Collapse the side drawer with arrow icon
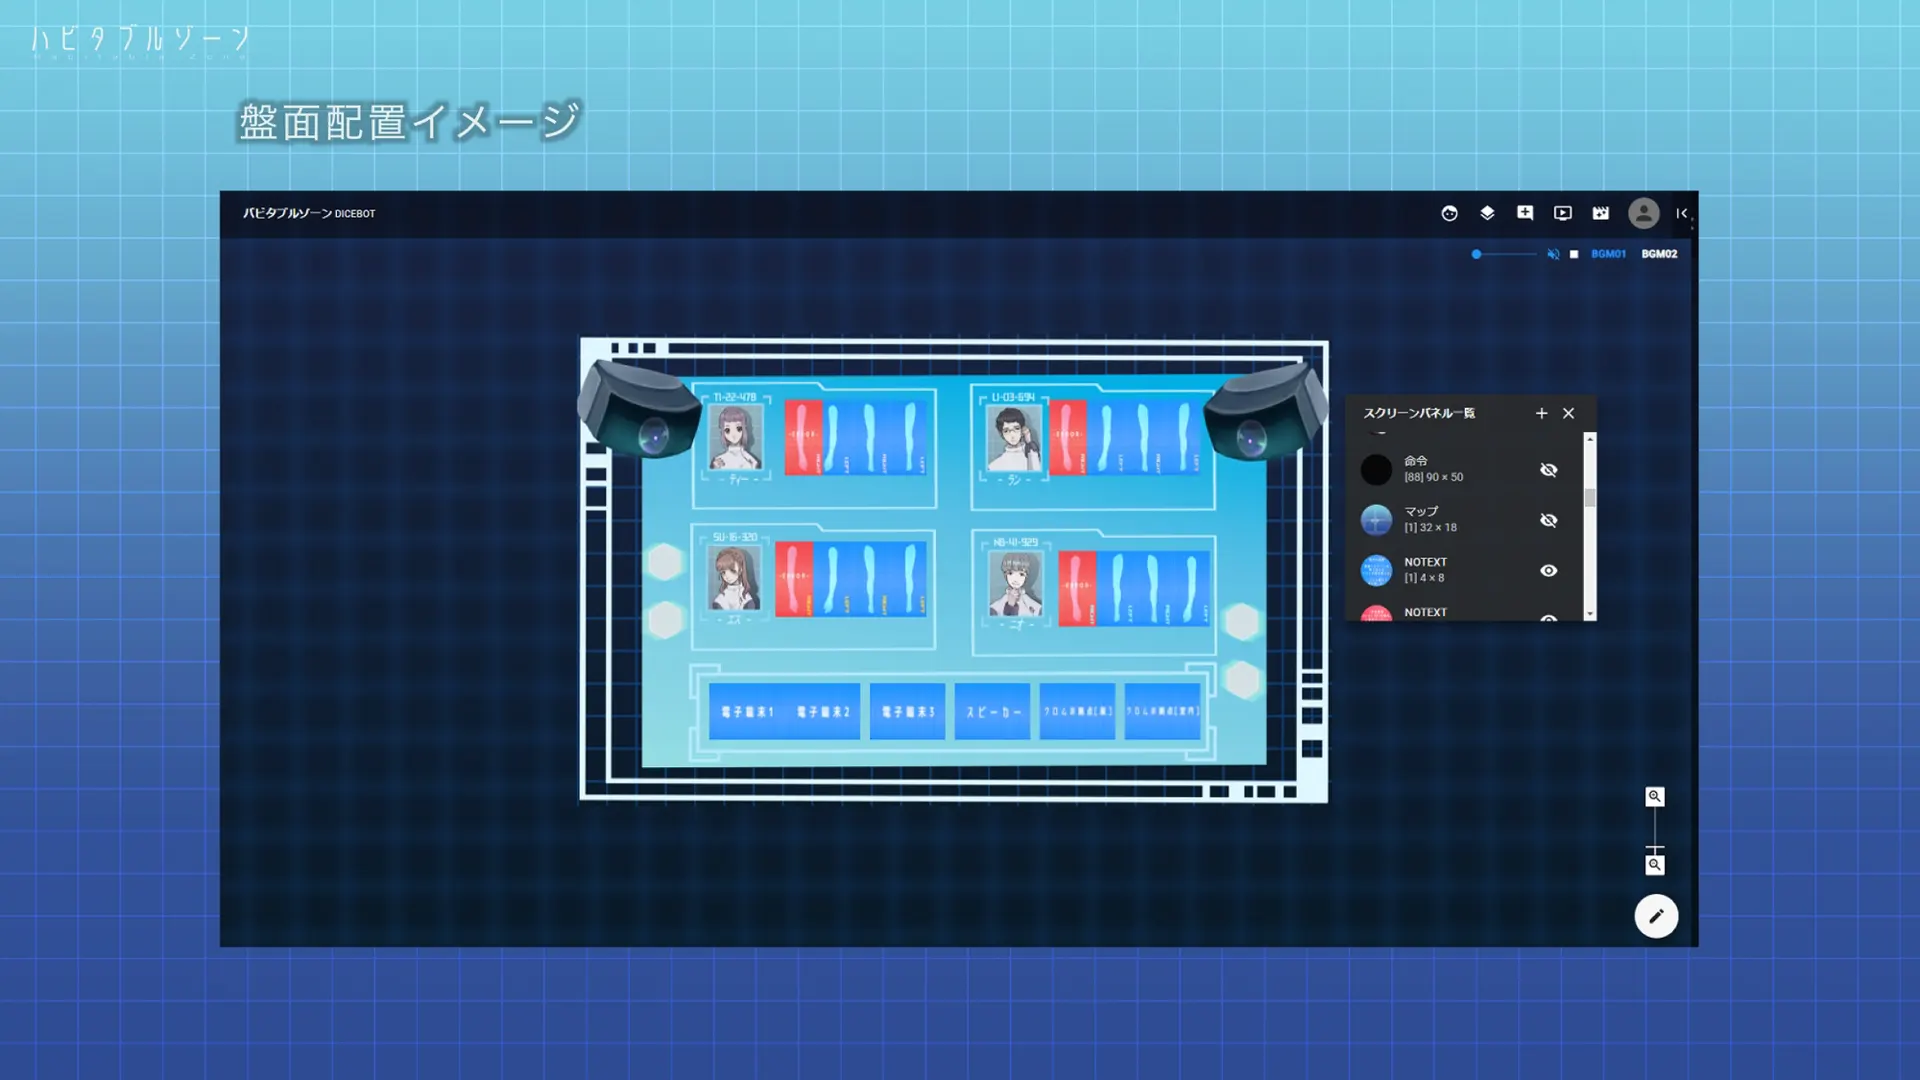Image resolution: width=1920 pixels, height=1080 pixels. (1682, 213)
